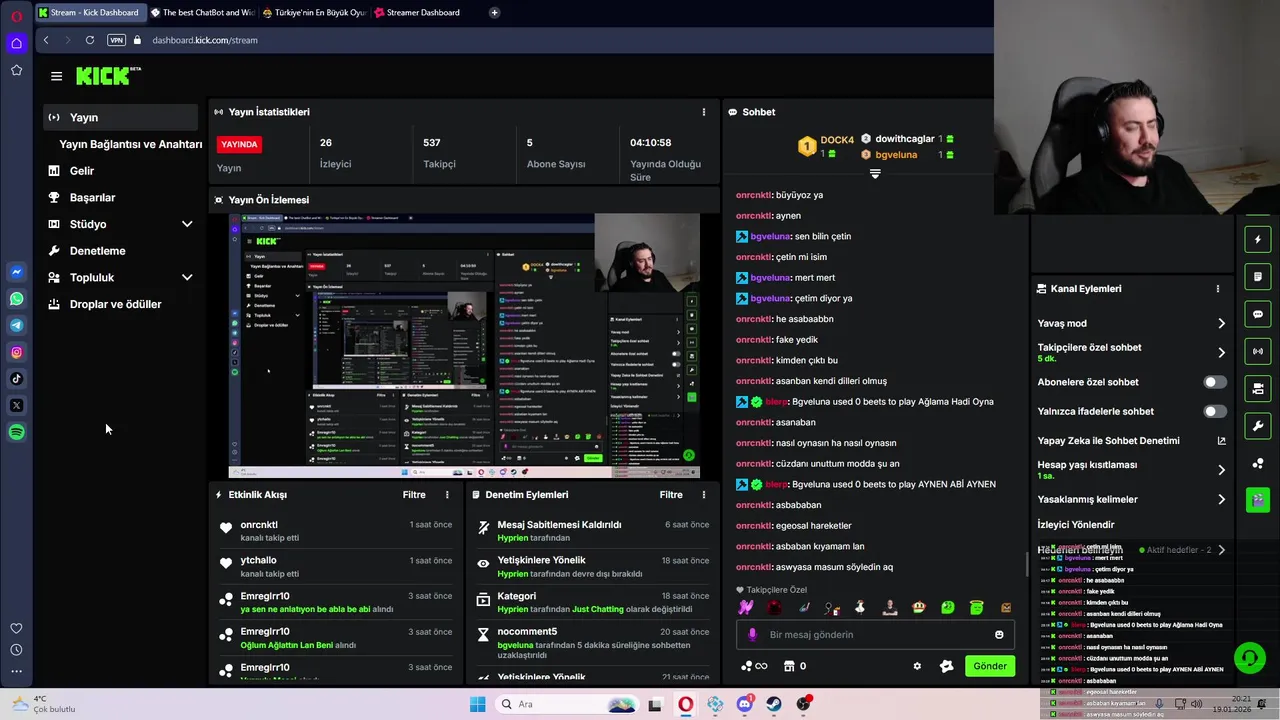Open Başarılar in left navigation
This screenshot has width=1280, height=720.
[120, 198]
